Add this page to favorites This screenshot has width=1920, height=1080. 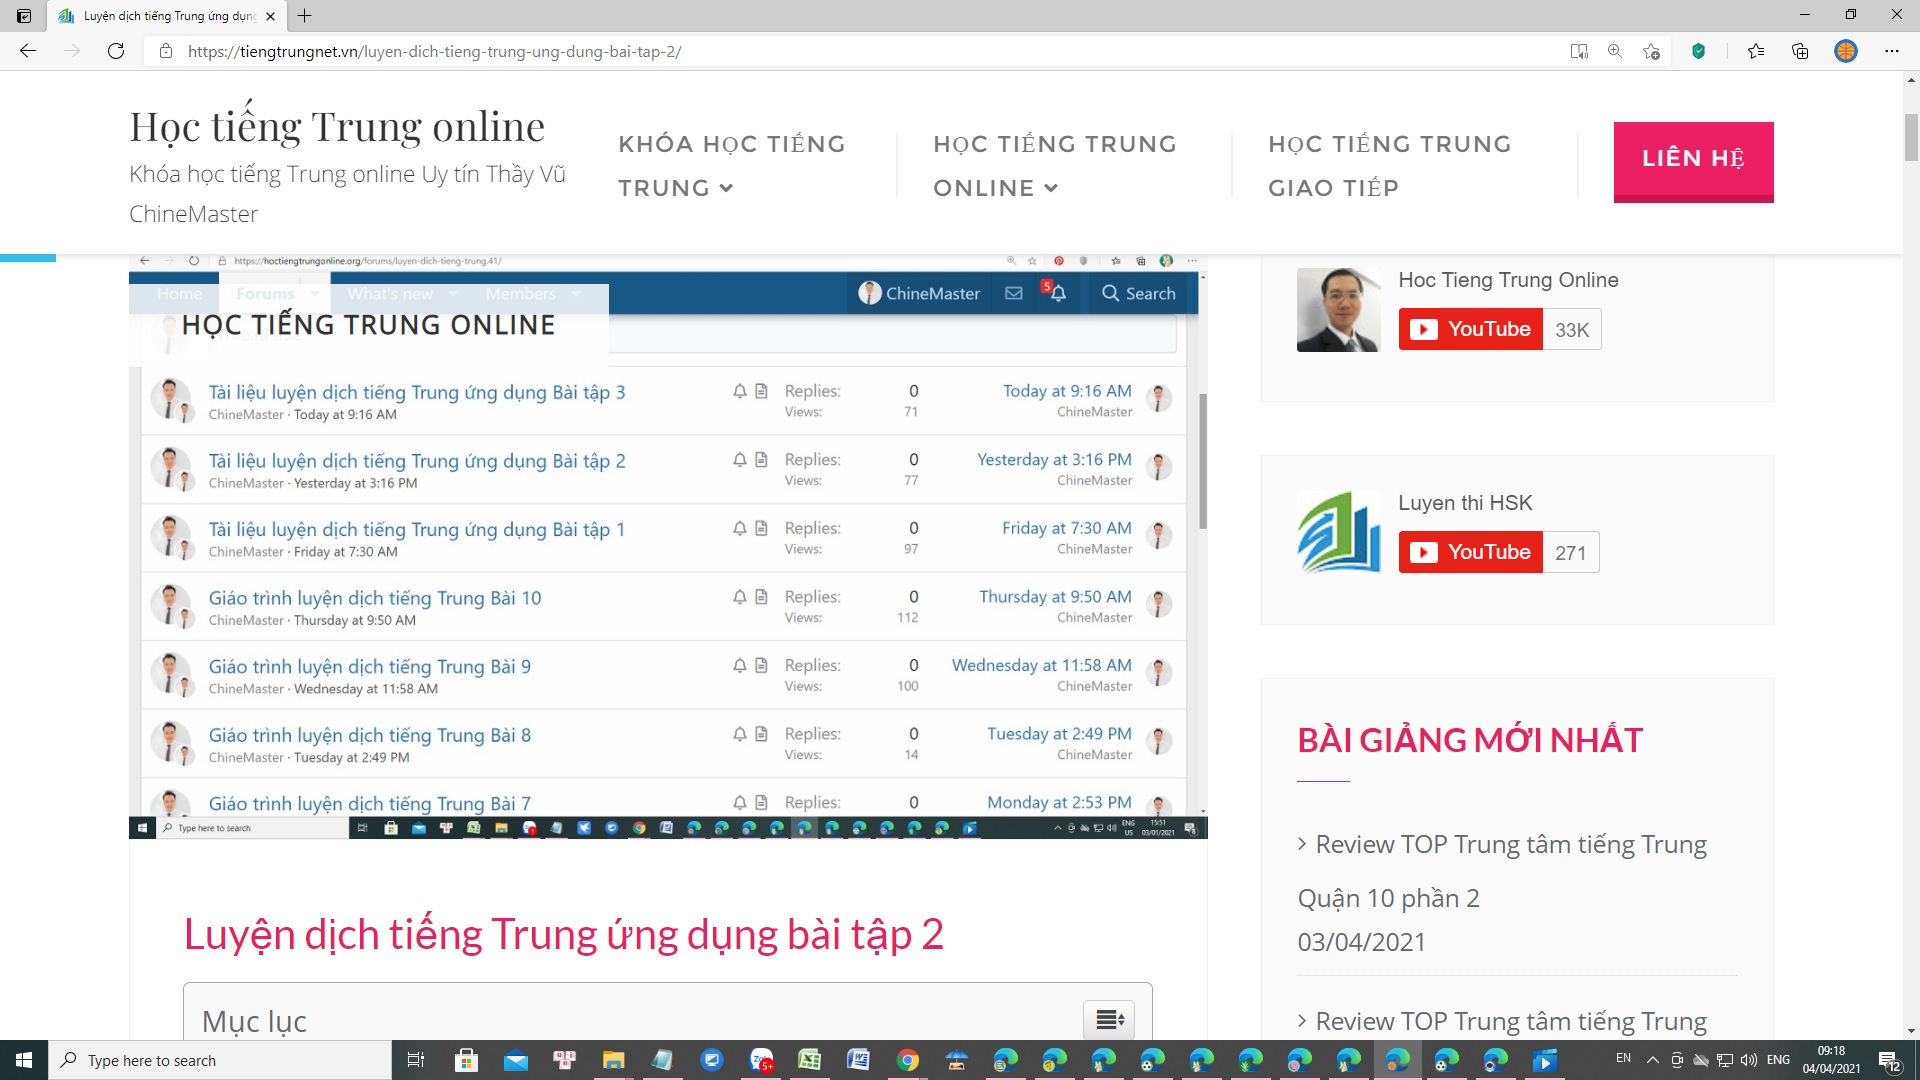point(1651,51)
